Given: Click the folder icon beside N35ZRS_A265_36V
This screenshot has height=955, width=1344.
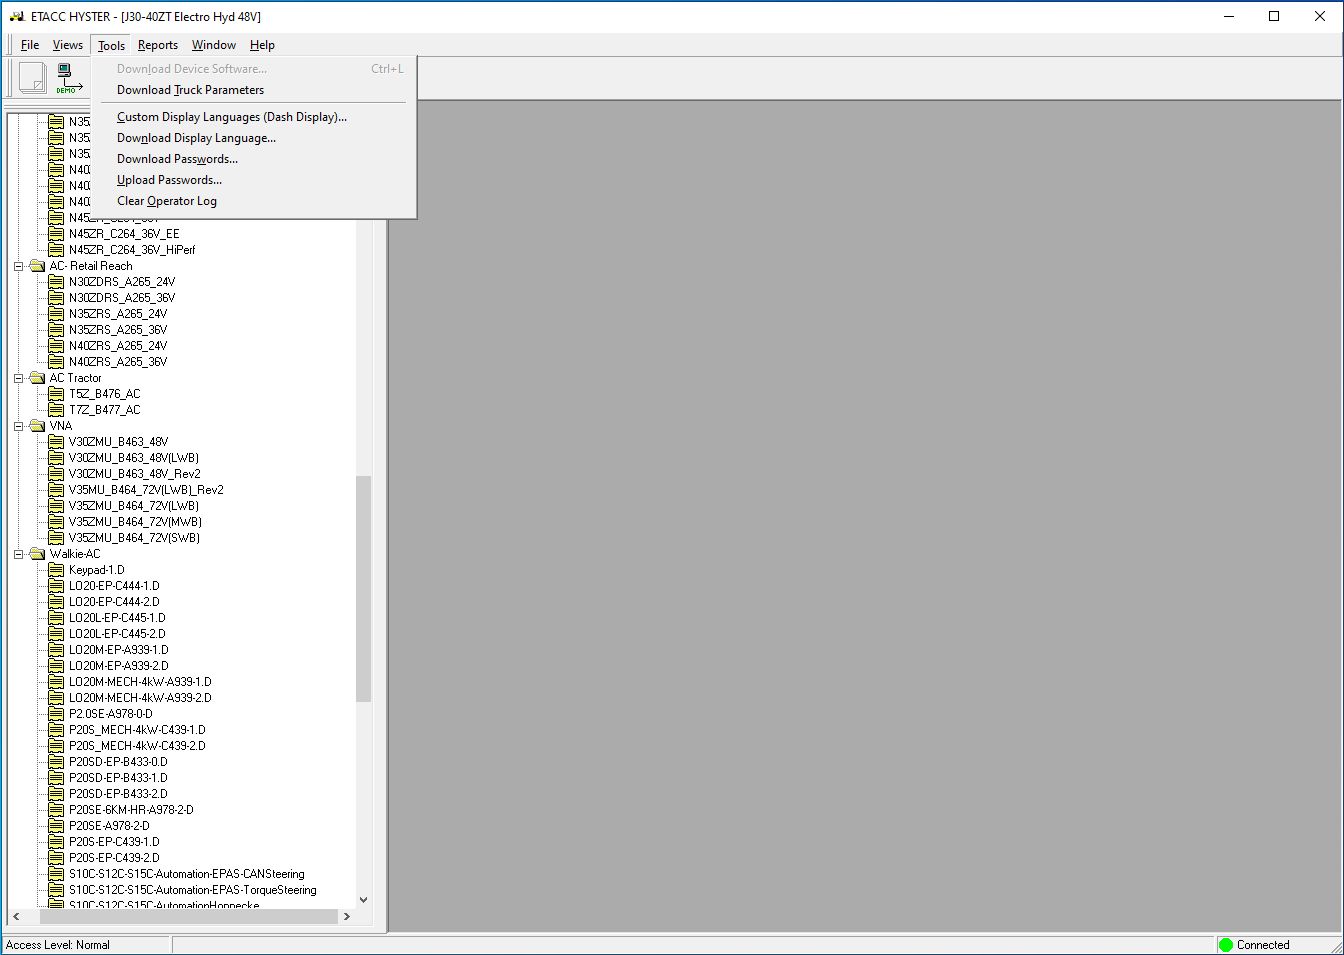Looking at the screenshot, I should (57, 330).
